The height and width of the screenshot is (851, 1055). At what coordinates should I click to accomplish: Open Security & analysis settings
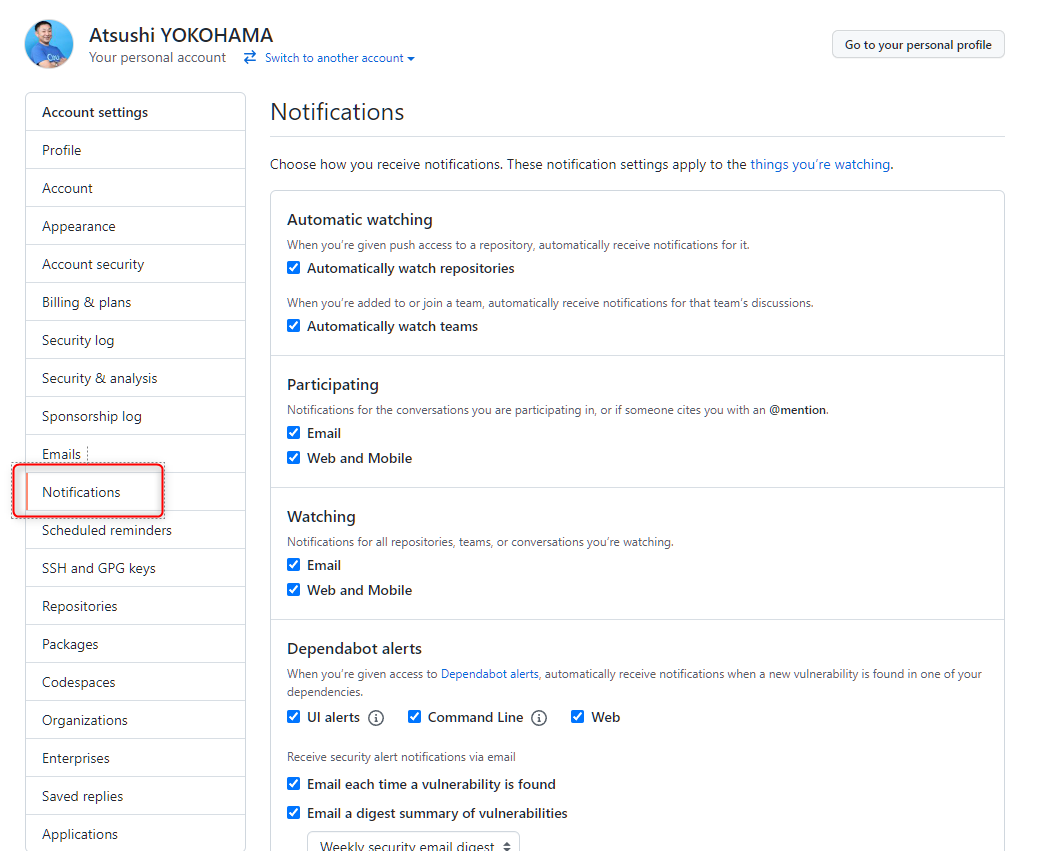click(x=135, y=378)
